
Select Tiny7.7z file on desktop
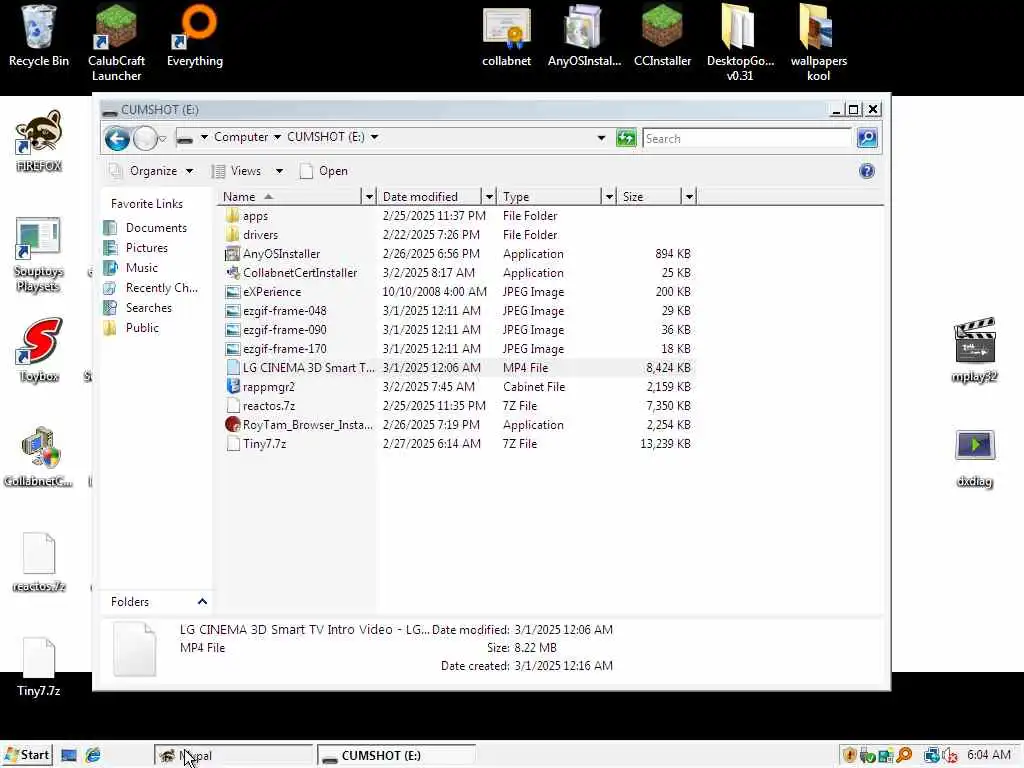click(39, 667)
